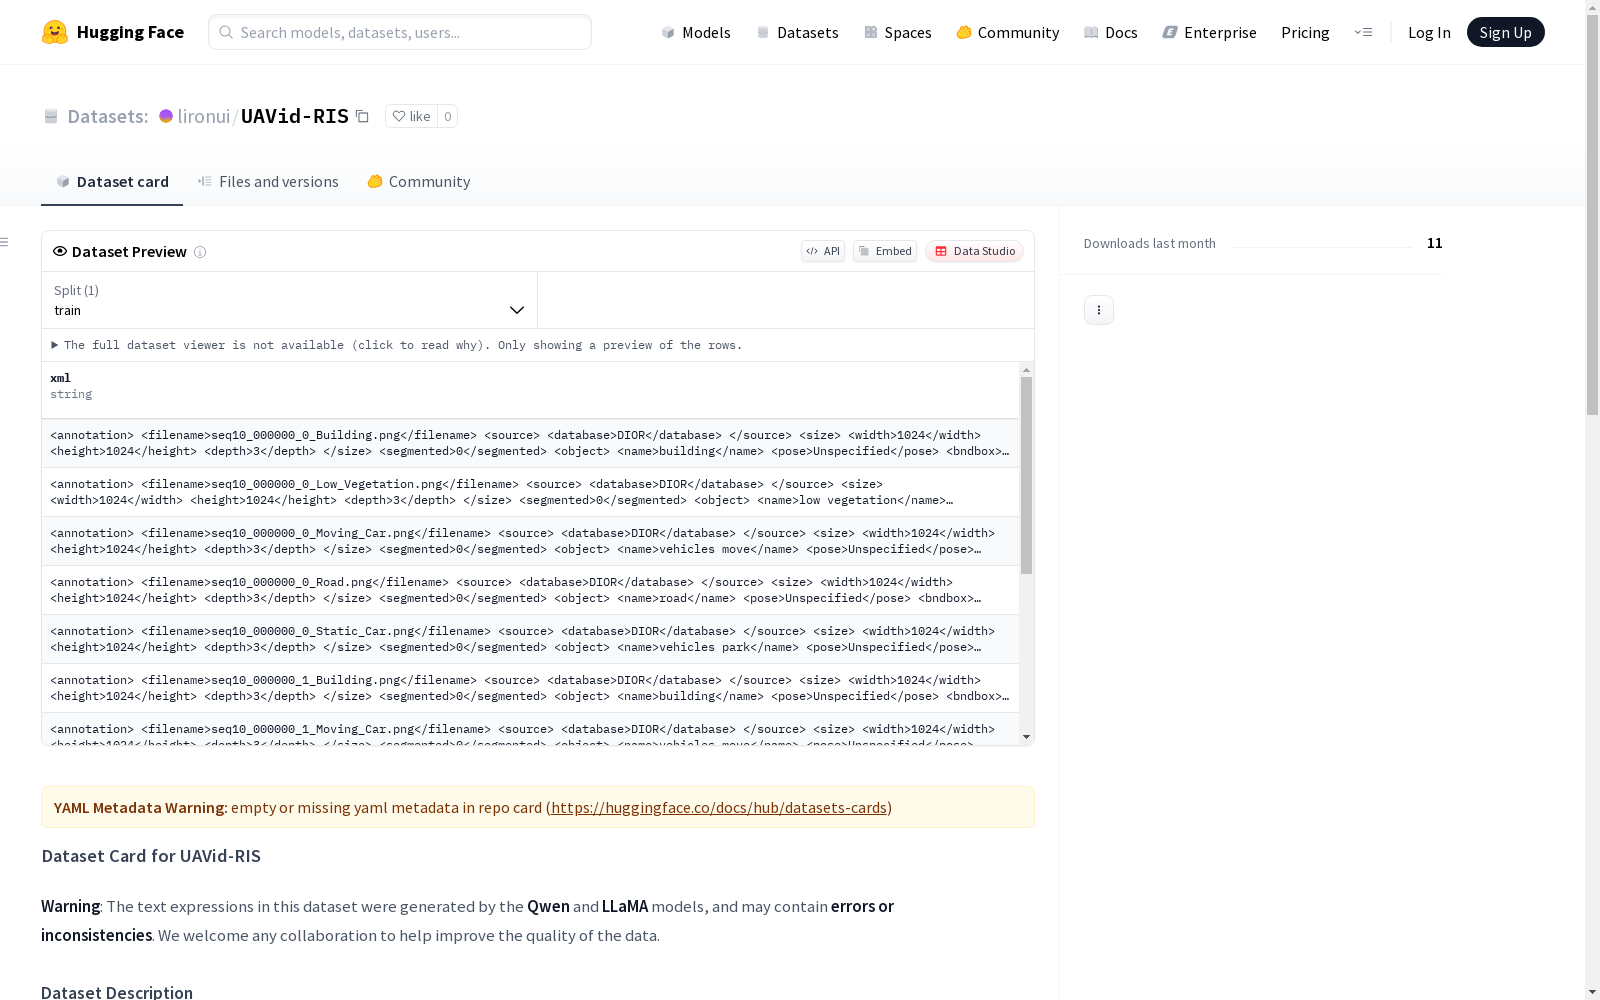Open the Models nav item
Image resolution: width=1600 pixels, height=1000 pixels.
(696, 32)
